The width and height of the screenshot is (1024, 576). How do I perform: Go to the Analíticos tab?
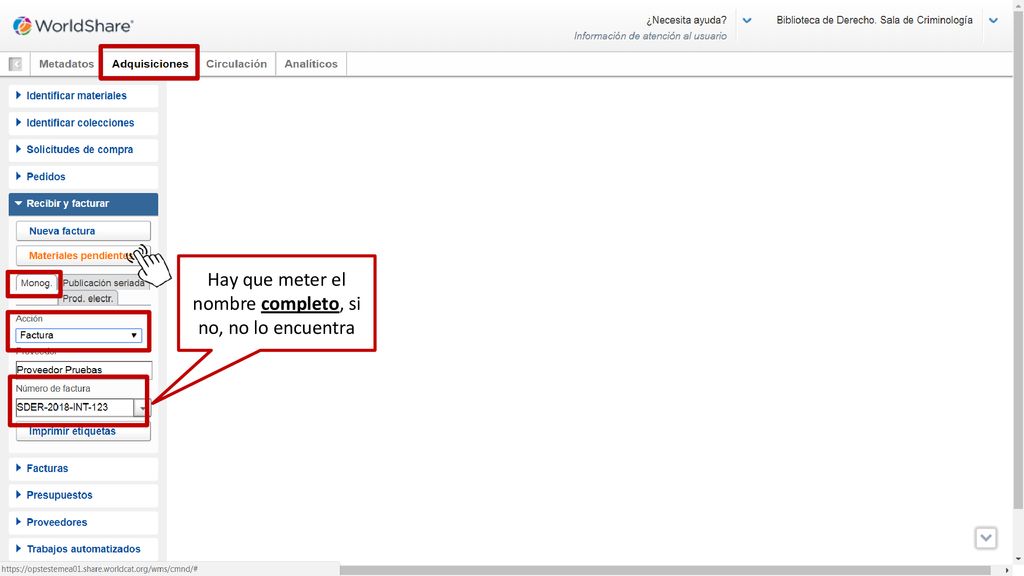click(x=311, y=64)
